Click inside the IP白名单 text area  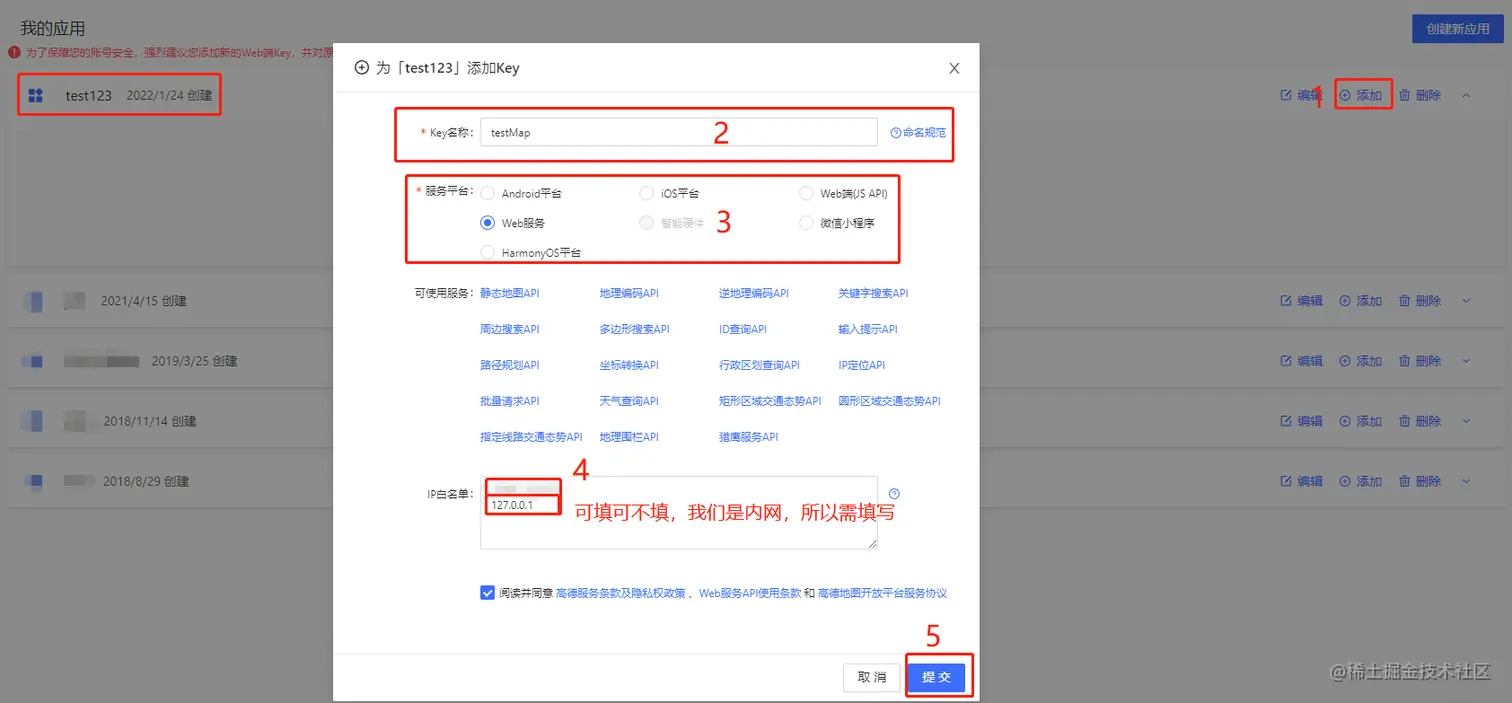pos(679,513)
